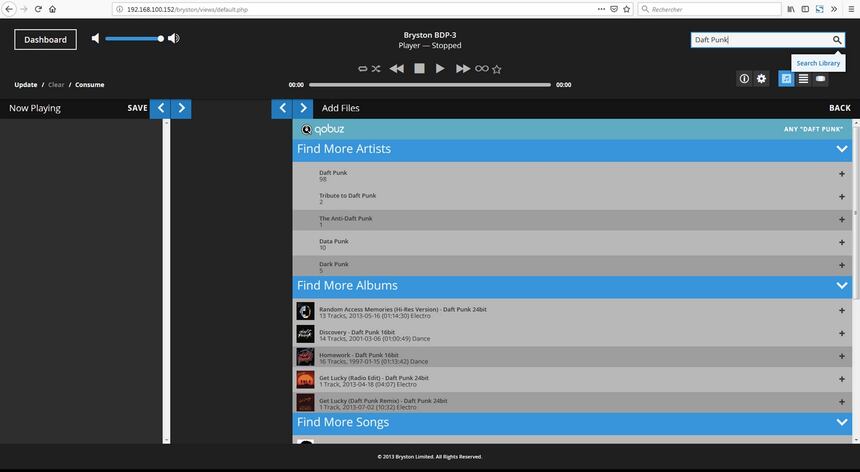Click the Stop playback button
The width and height of the screenshot is (860, 472).
(419, 69)
